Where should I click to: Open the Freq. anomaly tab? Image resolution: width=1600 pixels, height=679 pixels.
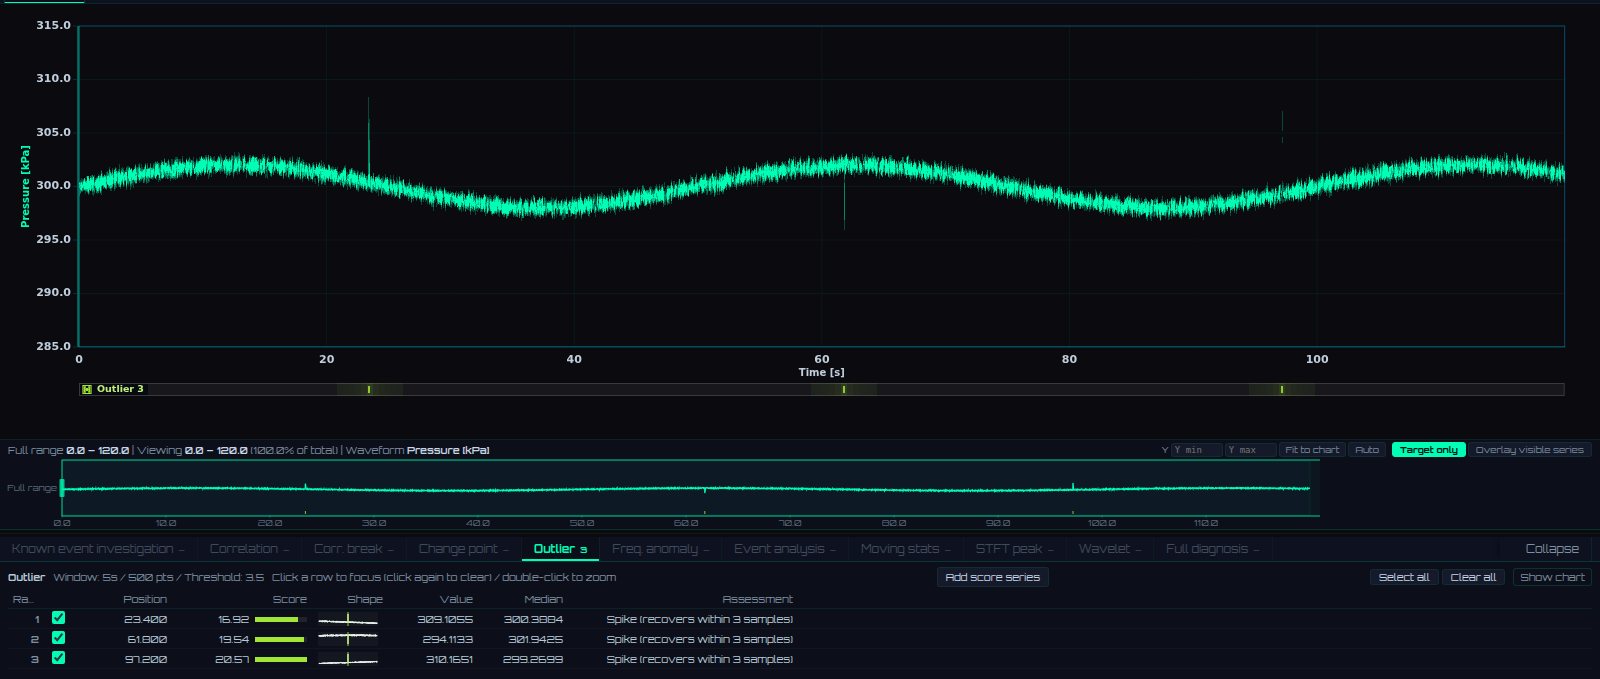[660, 549]
